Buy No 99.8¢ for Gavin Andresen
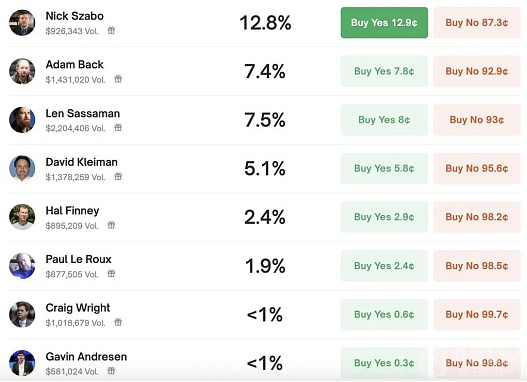The image size is (527, 382). (x=477, y=363)
